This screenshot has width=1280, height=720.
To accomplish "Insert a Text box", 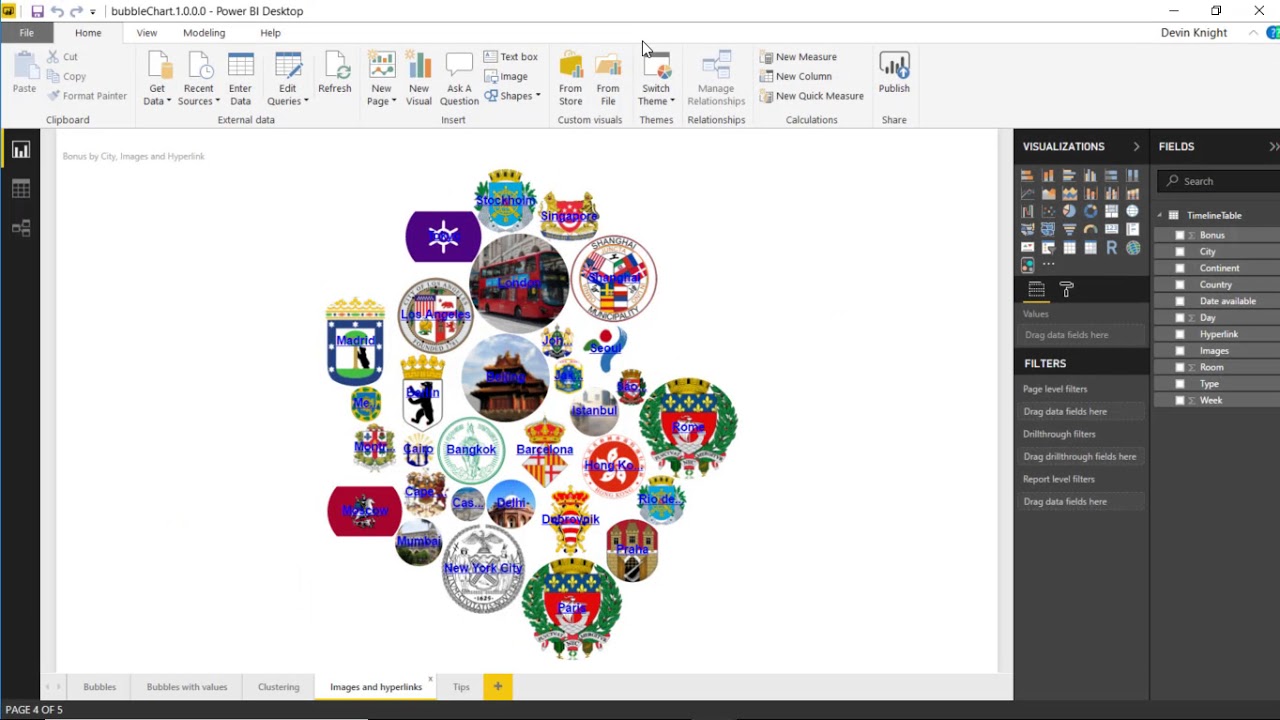I will (511, 57).
